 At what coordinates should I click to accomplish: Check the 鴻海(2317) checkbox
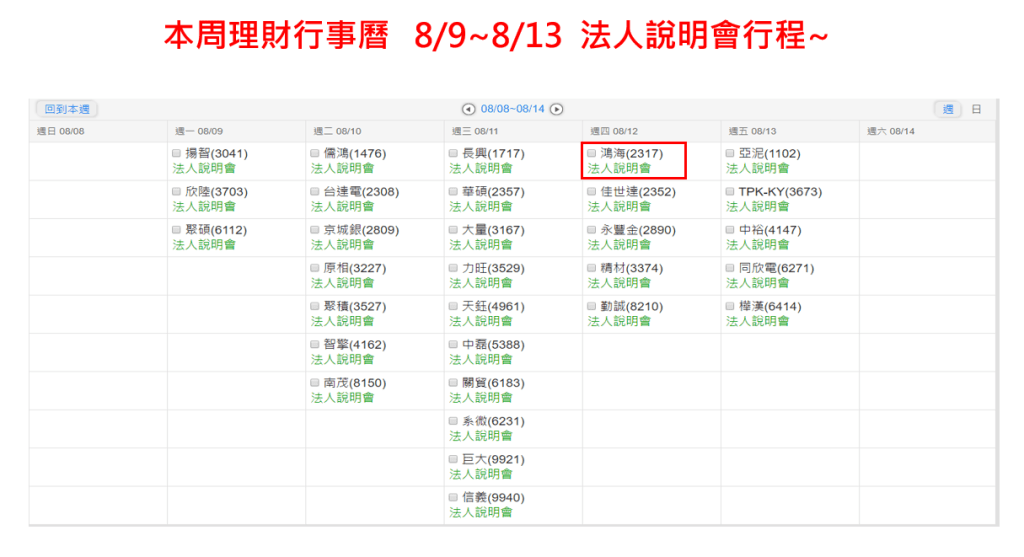point(591,154)
